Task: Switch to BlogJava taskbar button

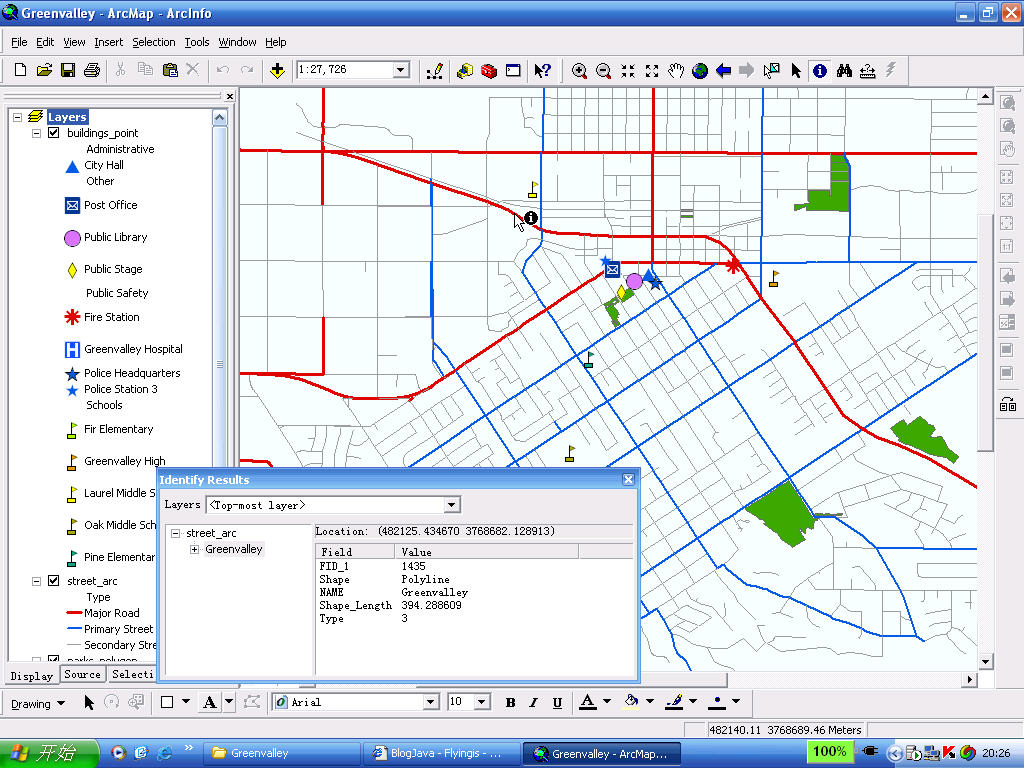Action: click(441, 754)
